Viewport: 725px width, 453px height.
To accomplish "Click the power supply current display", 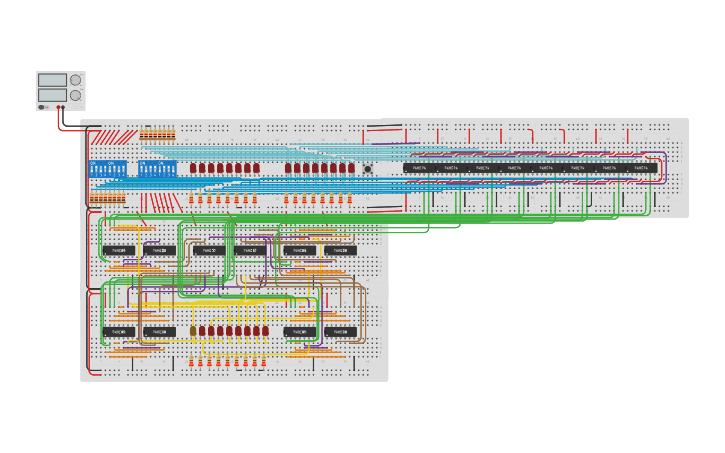I will (x=53, y=95).
